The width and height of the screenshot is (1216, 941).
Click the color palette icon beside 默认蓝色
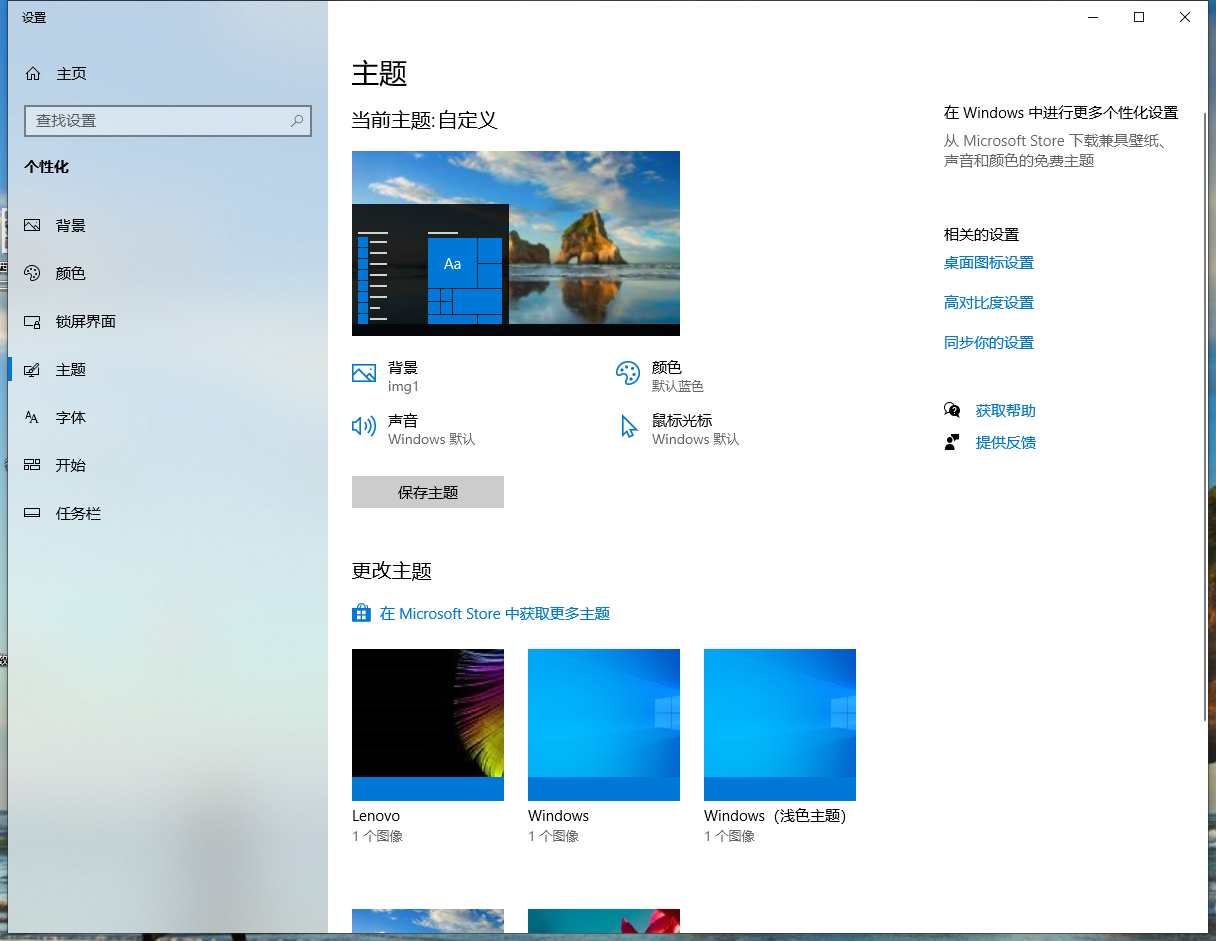(x=628, y=374)
